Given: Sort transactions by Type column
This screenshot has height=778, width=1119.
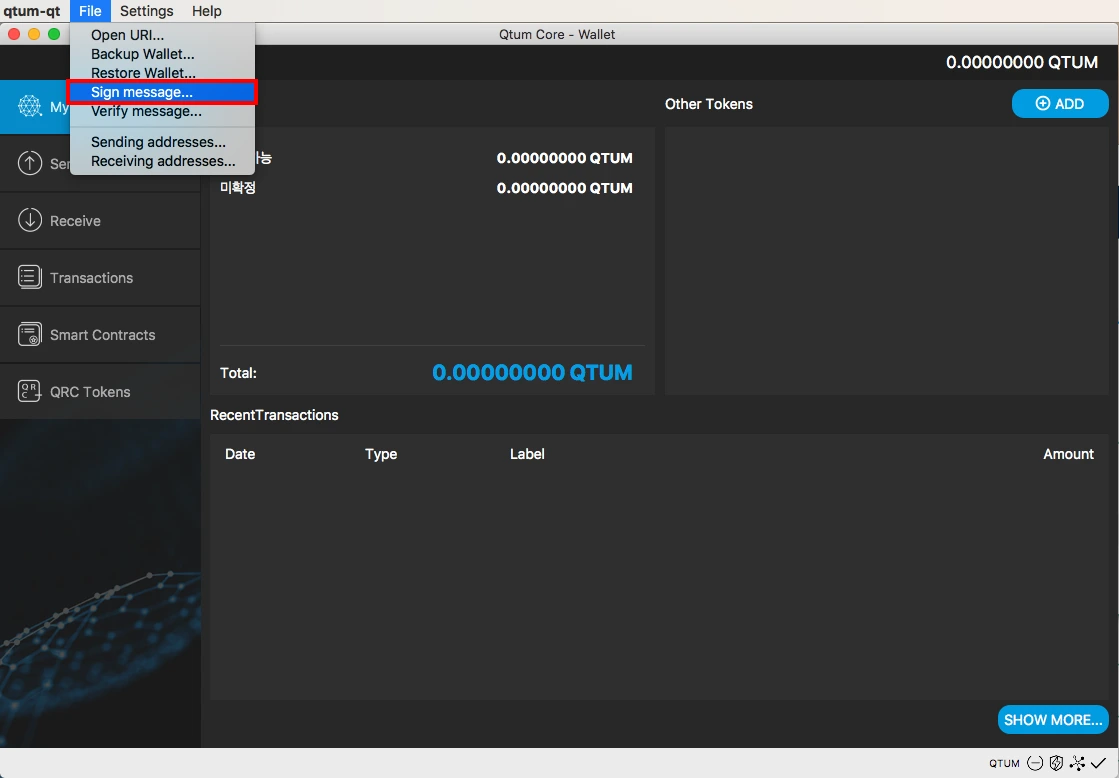Looking at the screenshot, I should coord(380,454).
